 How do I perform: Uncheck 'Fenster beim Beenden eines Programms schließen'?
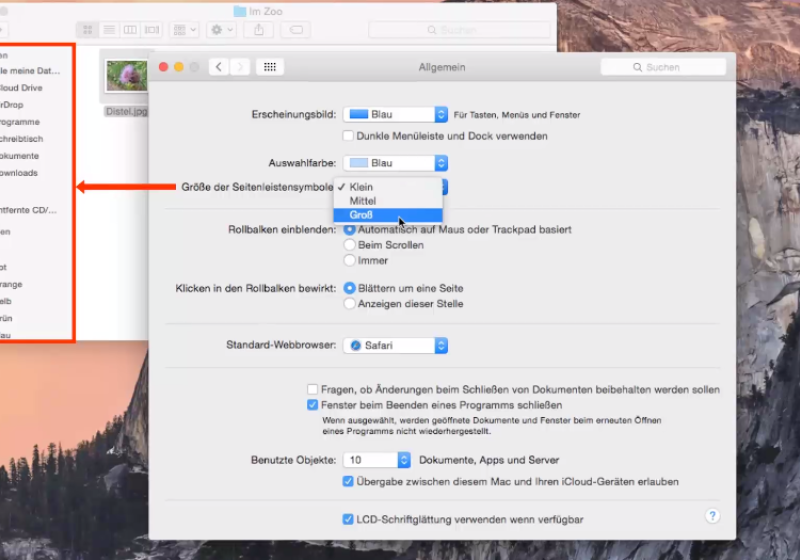tap(313, 406)
